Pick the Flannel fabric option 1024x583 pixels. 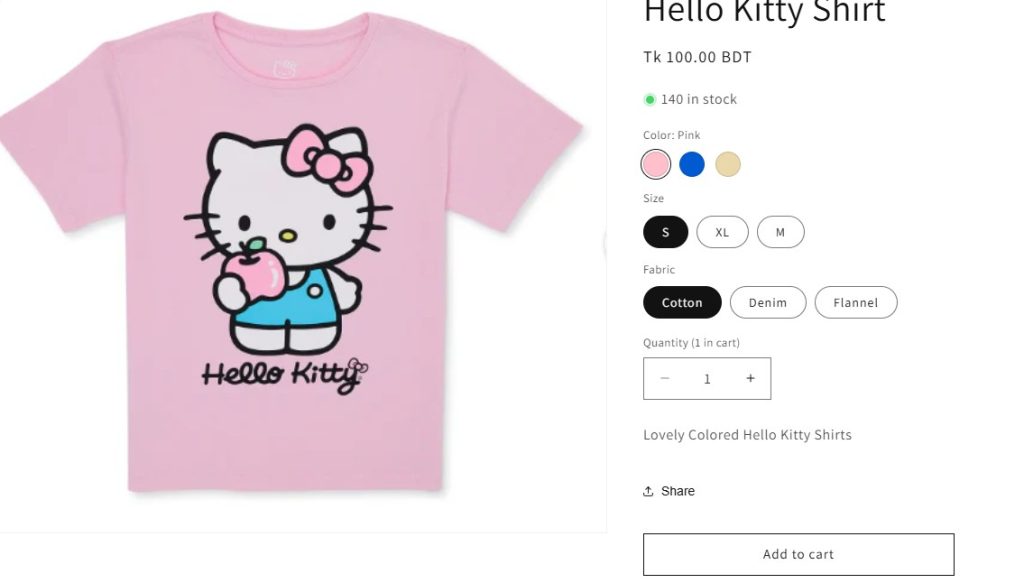click(x=855, y=302)
